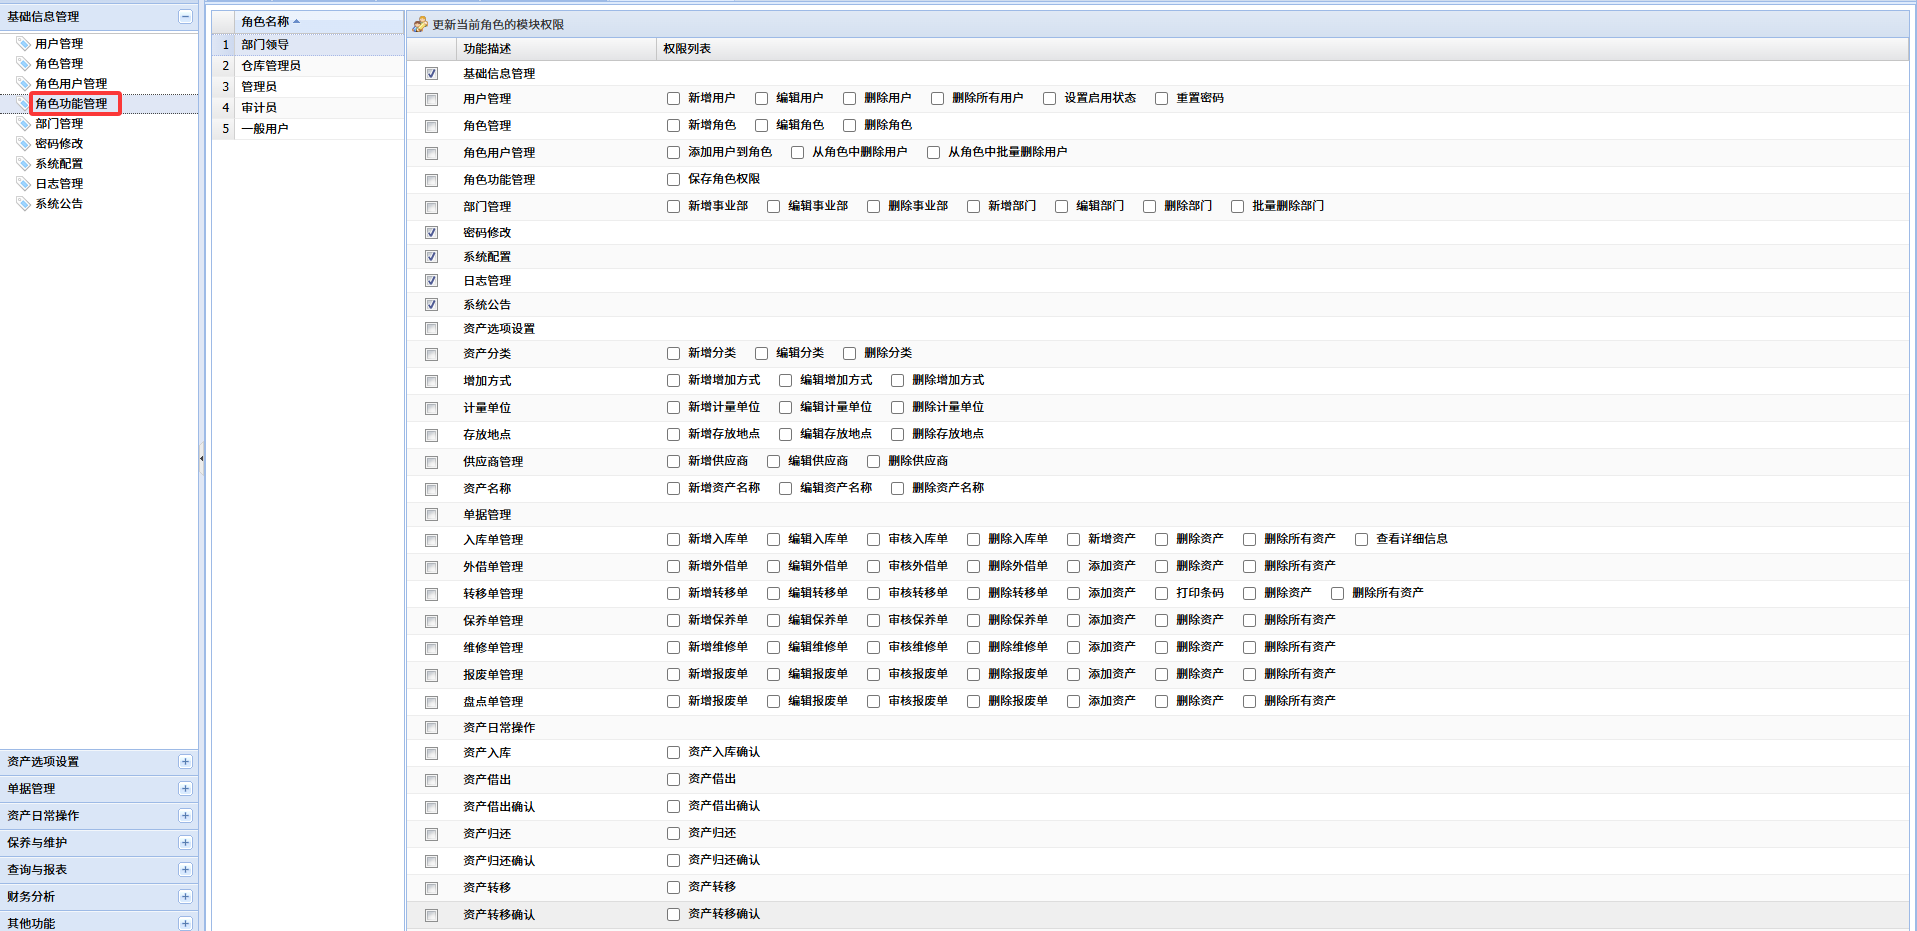The width and height of the screenshot is (1917, 931).
Task: Enable the 重置密码 permission checkbox
Action: pos(1161,98)
